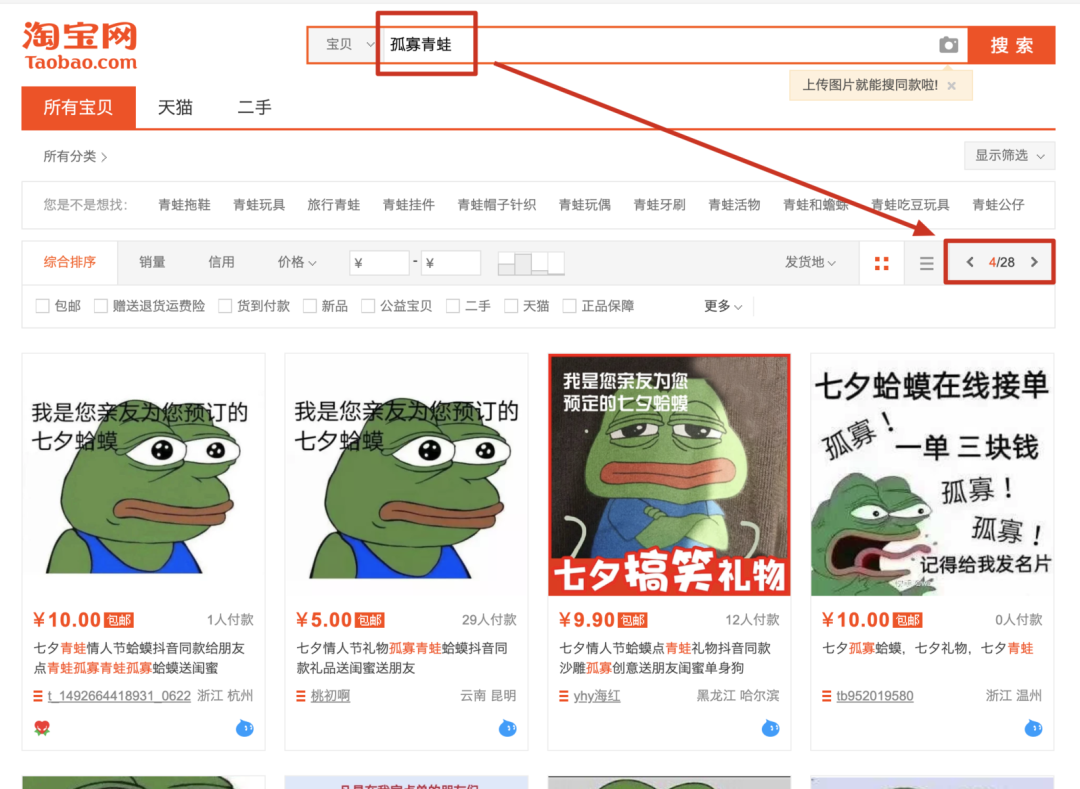Close the upload image tooltip
Viewport: 1080px width, 789px height.
pyautogui.click(x=951, y=85)
